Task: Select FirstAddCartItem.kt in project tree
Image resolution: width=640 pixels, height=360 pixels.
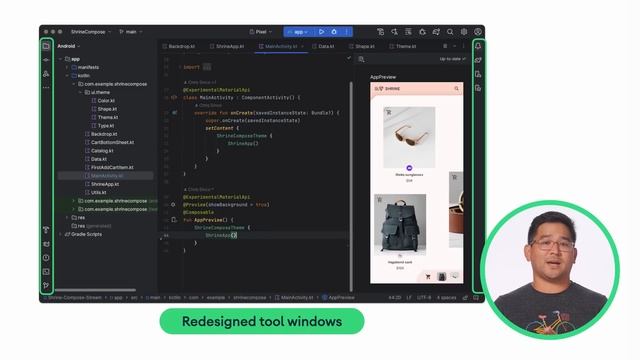Action: click(109, 168)
